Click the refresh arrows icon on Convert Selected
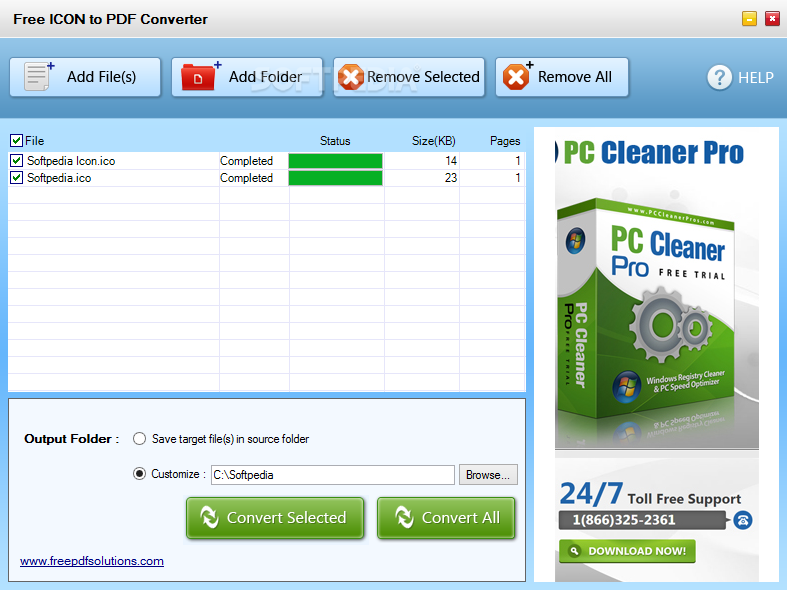Image resolution: width=787 pixels, height=590 pixels. [x=209, y=517]
